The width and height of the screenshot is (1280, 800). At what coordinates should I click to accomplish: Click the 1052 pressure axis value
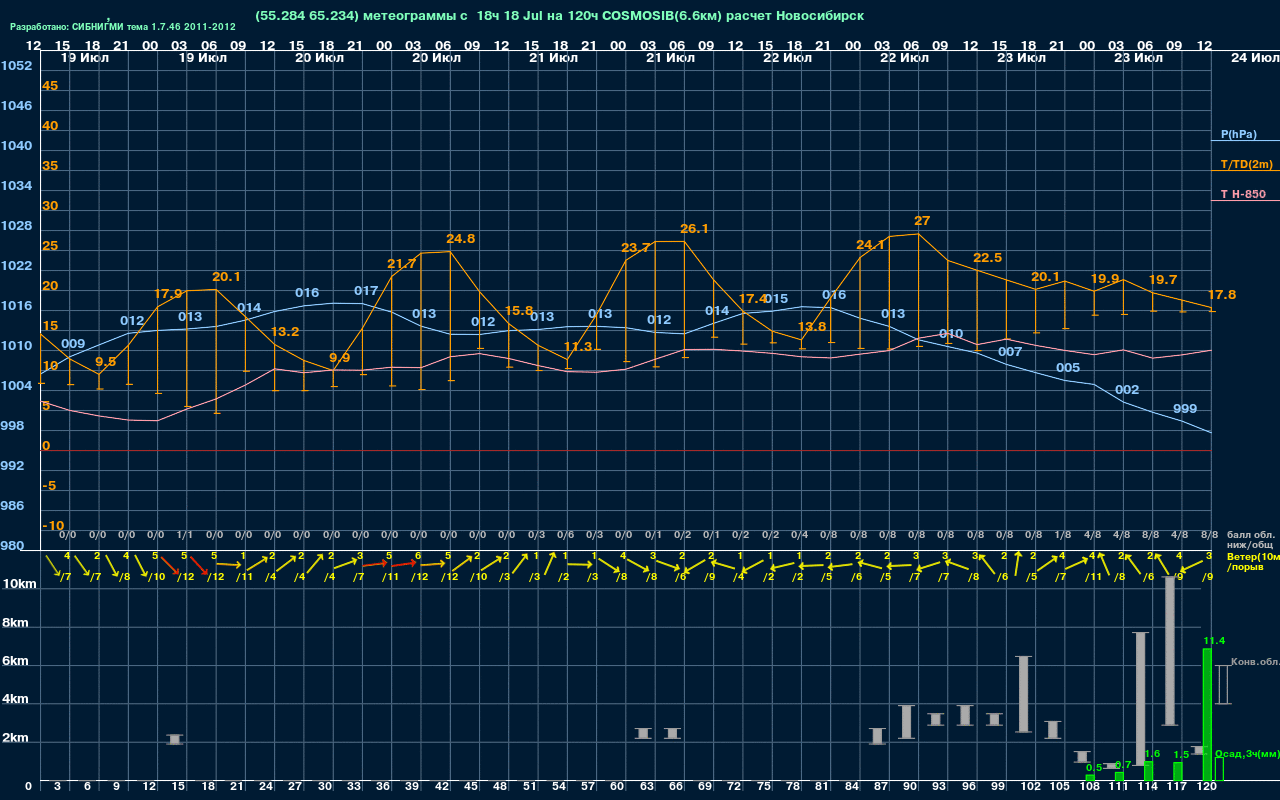coord(16,66)
